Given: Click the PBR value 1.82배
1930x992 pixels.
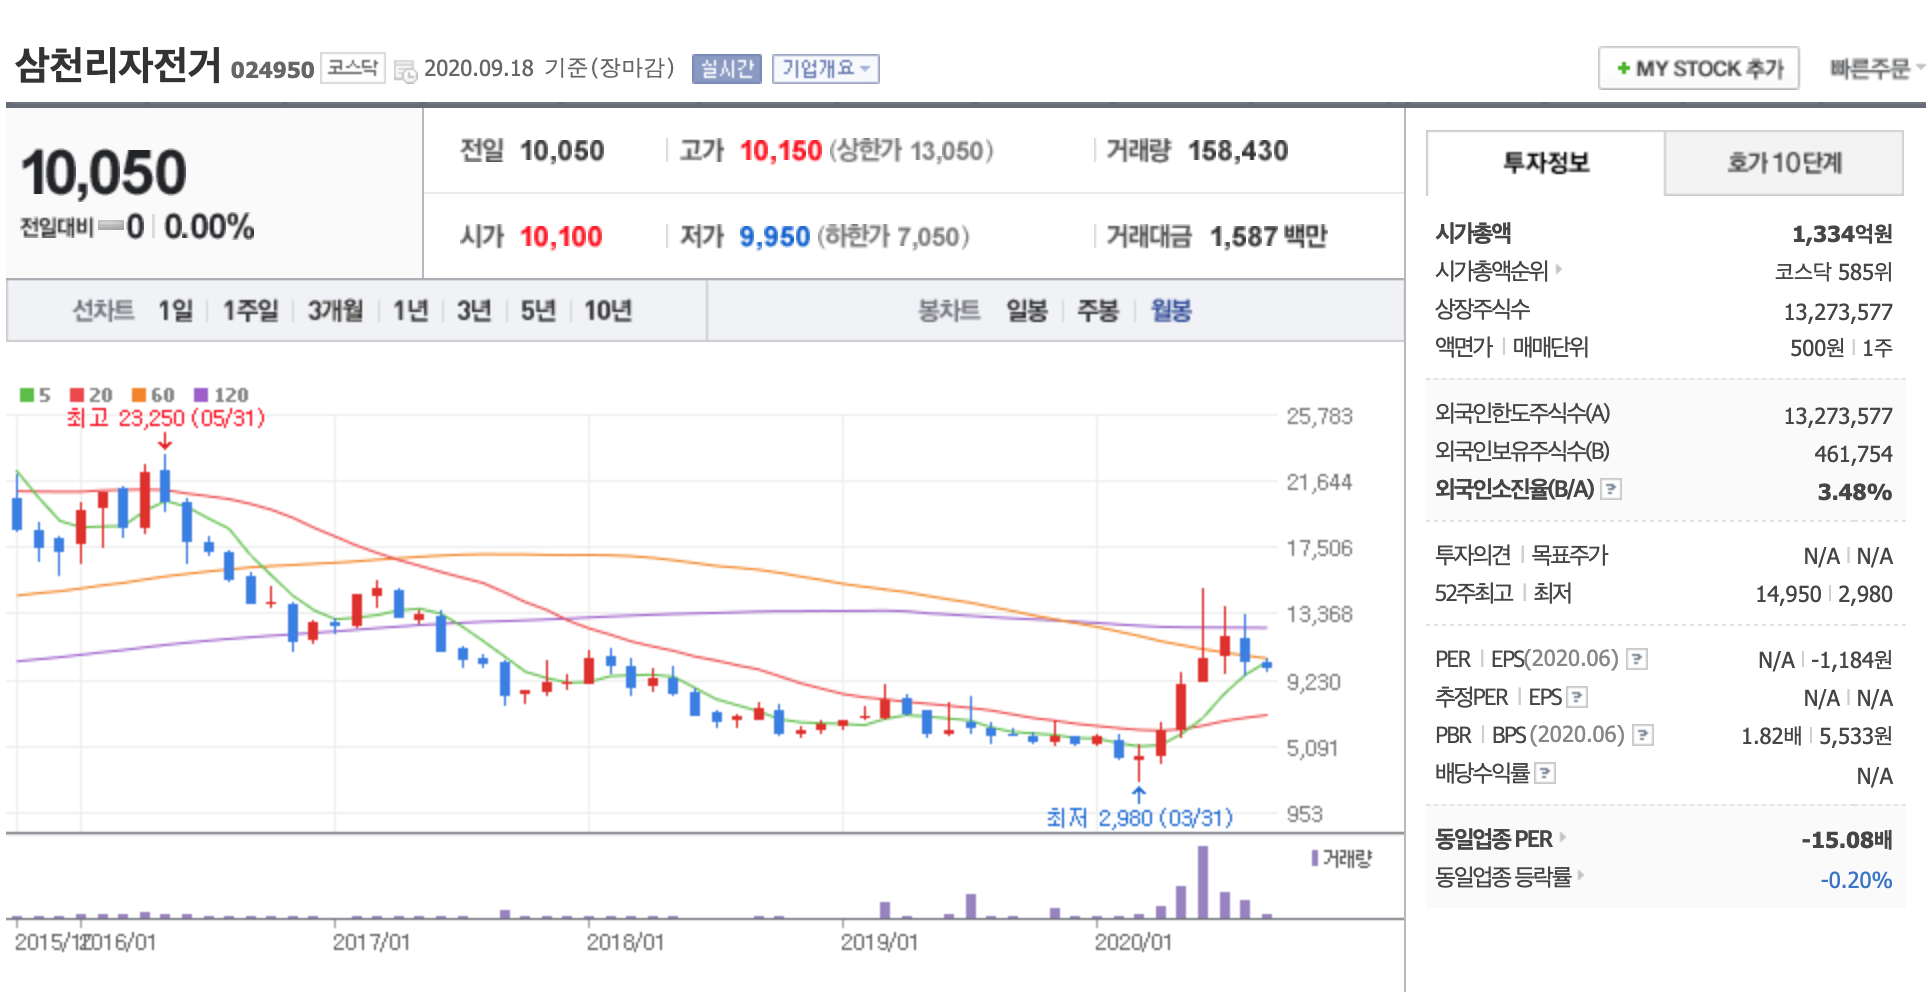Looking at the screenshot, I should [x=1771, y=736].
